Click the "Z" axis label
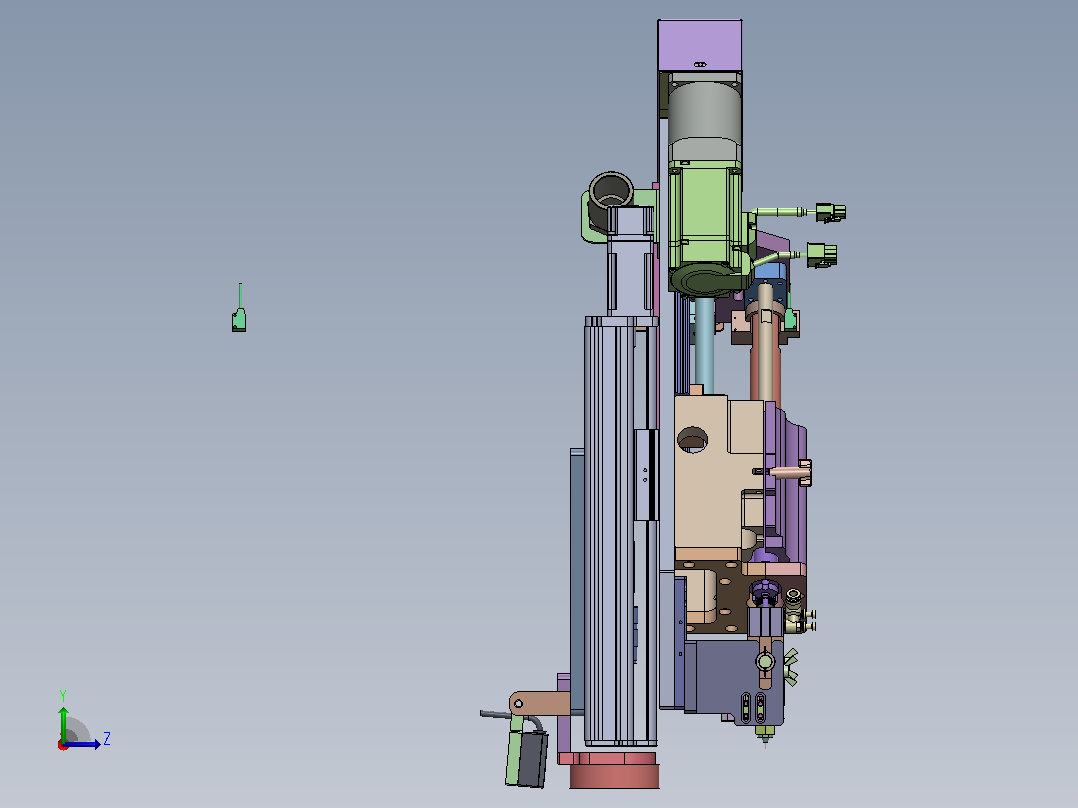 tap(107, 739)
